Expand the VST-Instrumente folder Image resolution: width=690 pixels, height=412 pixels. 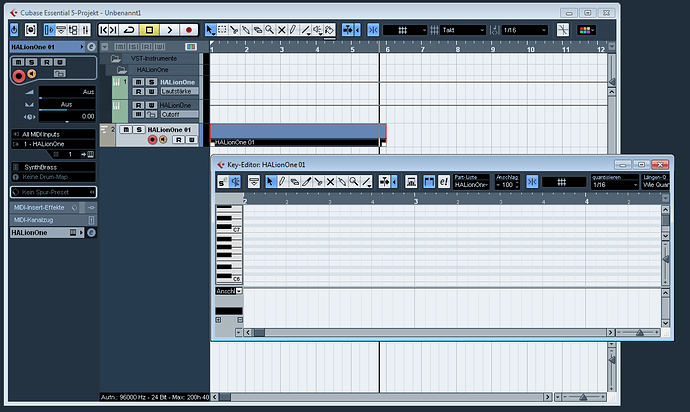115,59
